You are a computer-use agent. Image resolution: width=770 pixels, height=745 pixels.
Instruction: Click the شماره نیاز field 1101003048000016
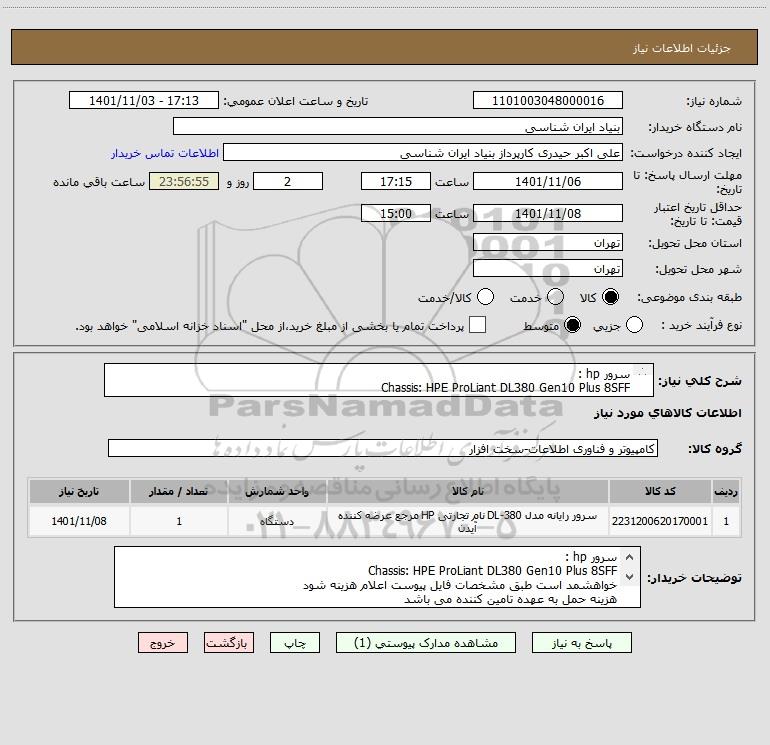548,101
